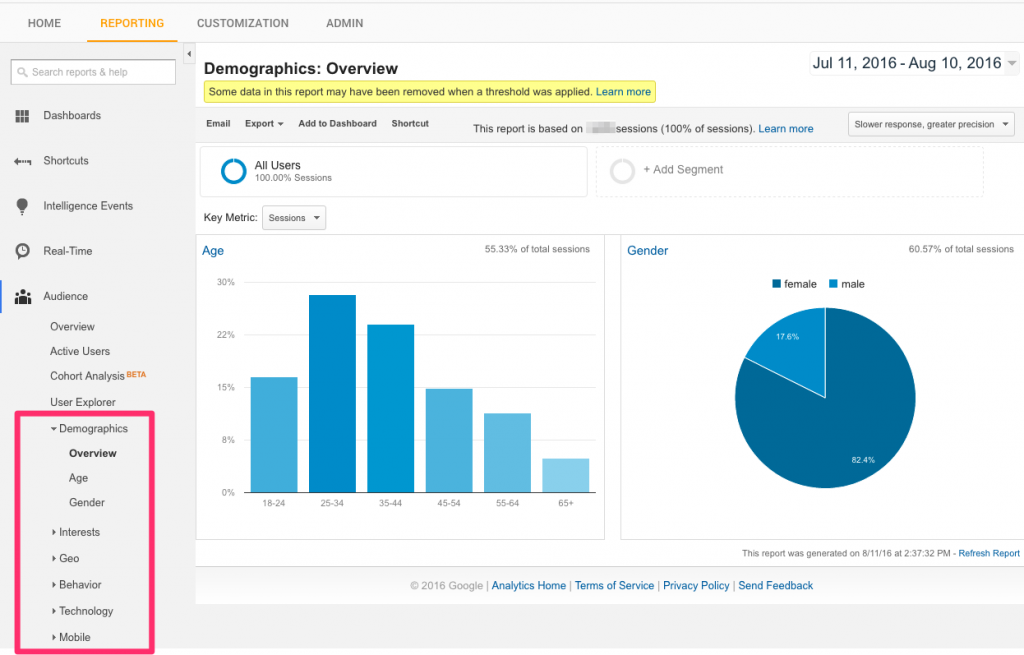Open the Dashboards grid icon
Viewport: 1024px width, 655px height.
click(x=22, y=116)
